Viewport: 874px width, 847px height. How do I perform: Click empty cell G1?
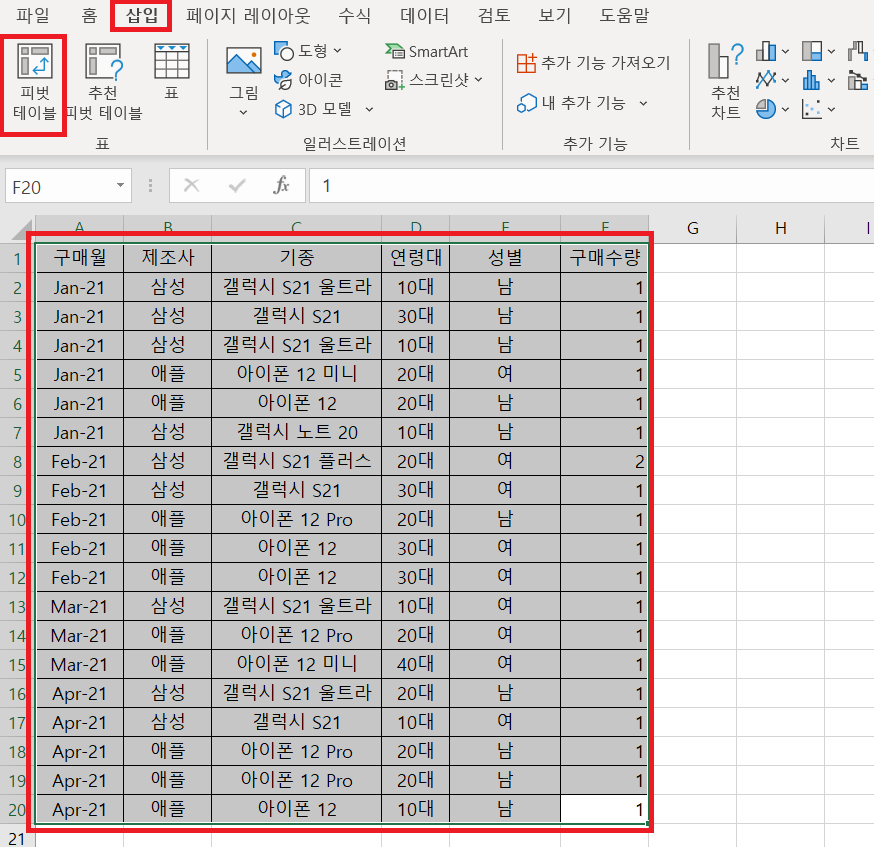tap(693, 257)
